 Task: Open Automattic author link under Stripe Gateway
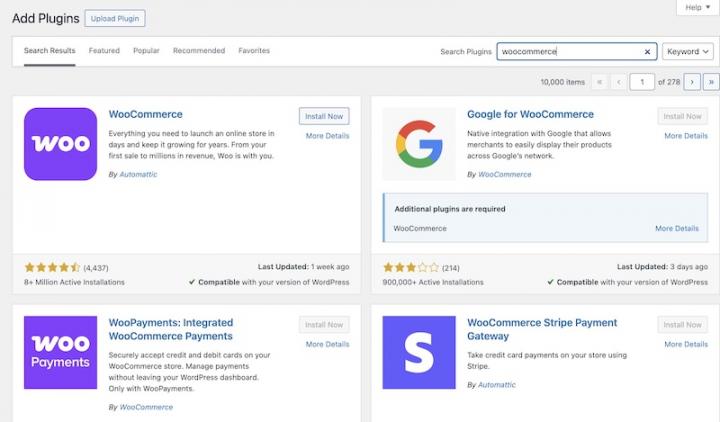tap(497, 385)
